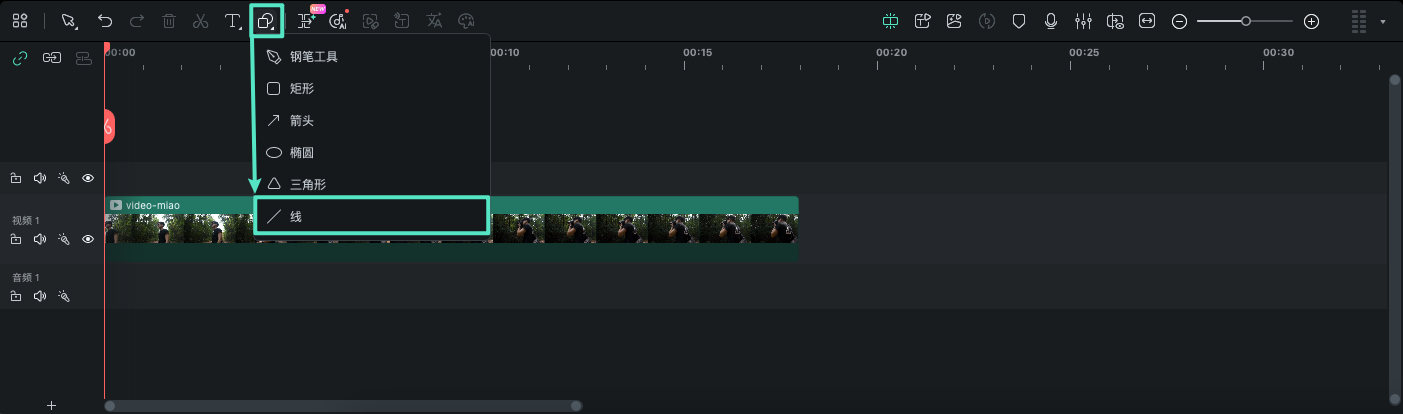The image size is (1403, 414).
Task: Select 钢笔工具 from the shape menu
Action: coord(314,57)
